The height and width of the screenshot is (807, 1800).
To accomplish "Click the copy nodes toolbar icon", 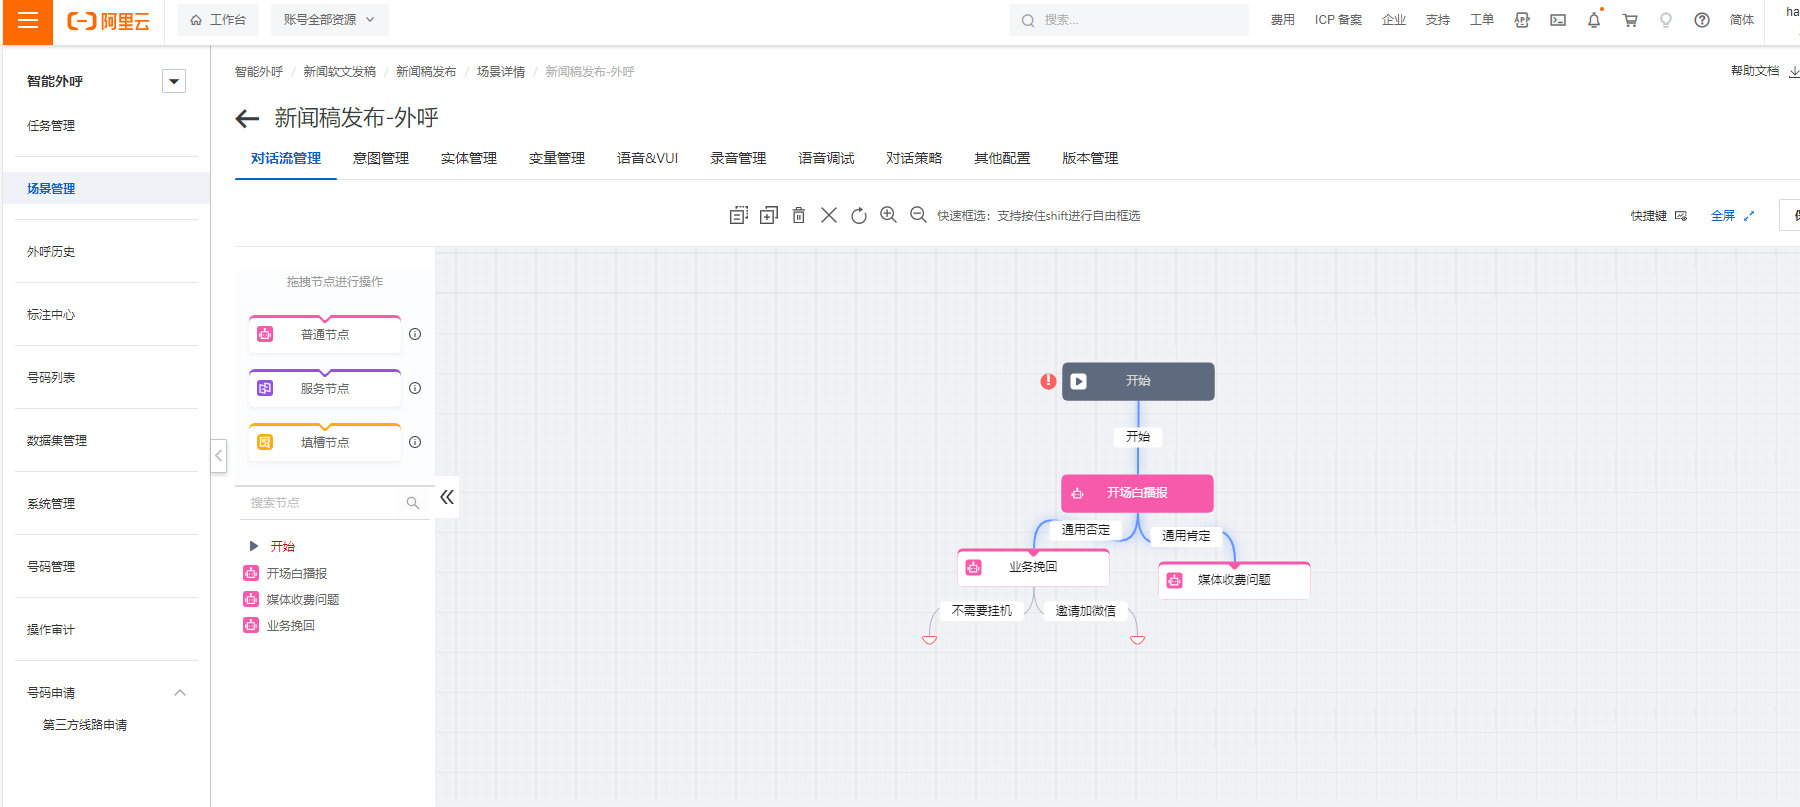I will coord(769,215).
